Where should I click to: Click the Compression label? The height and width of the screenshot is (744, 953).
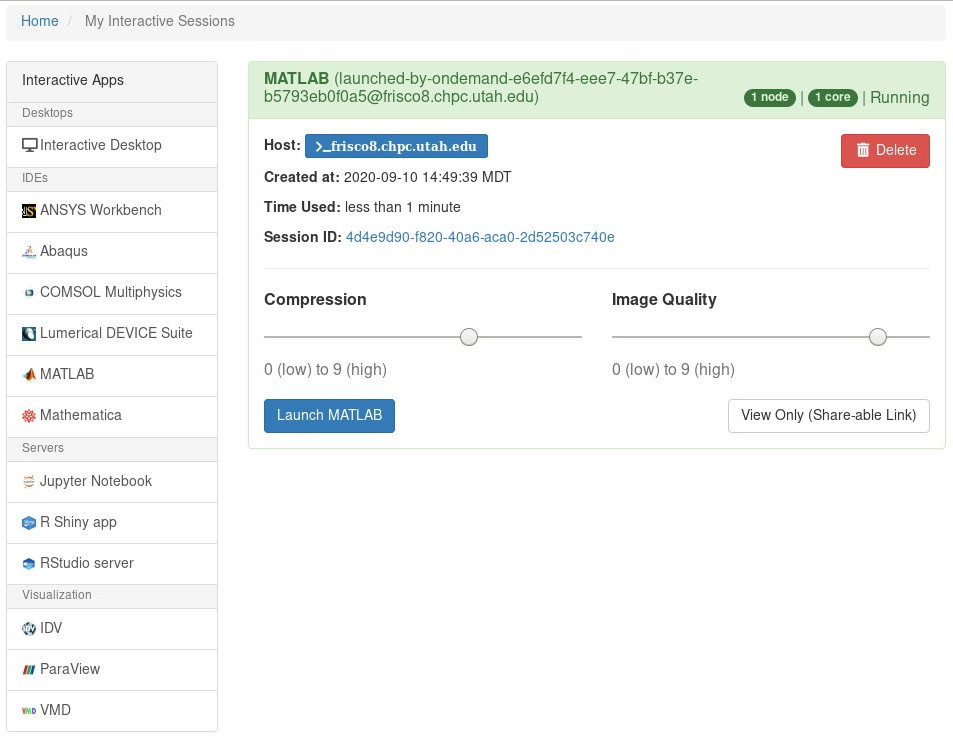[x=315, y=300]
